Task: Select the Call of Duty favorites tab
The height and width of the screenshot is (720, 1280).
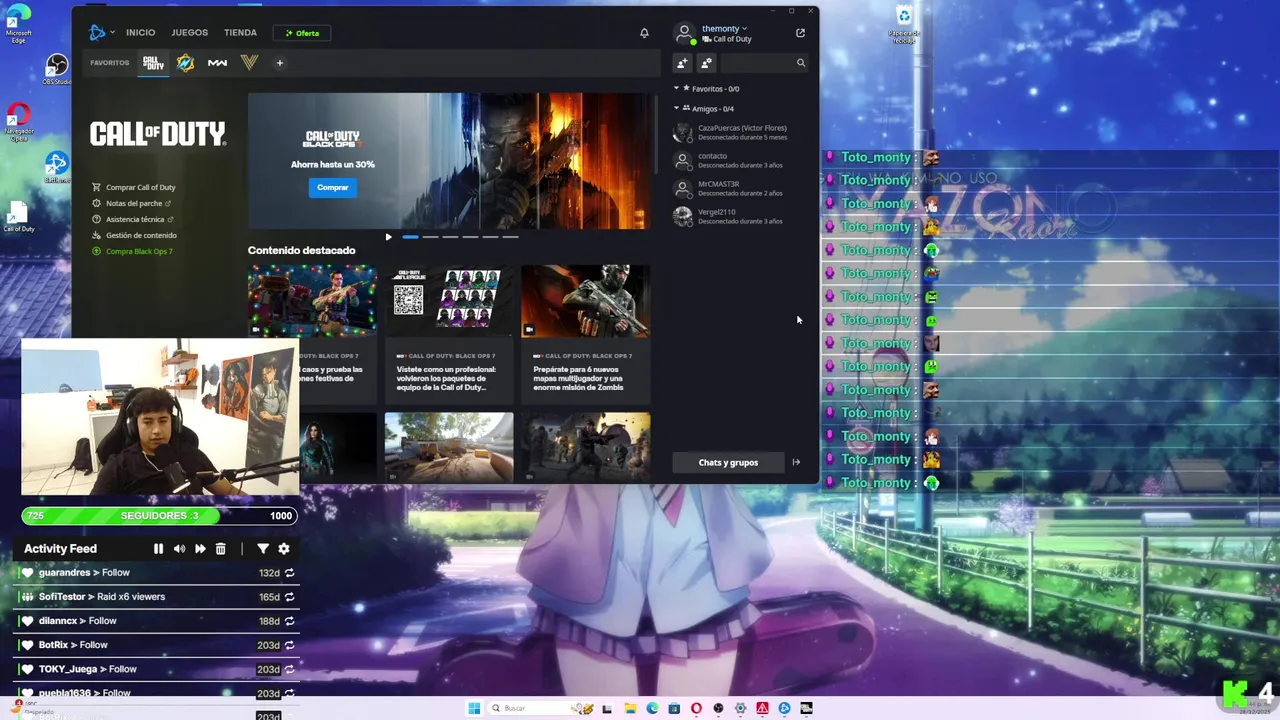Action: click(x=153, y=63)
